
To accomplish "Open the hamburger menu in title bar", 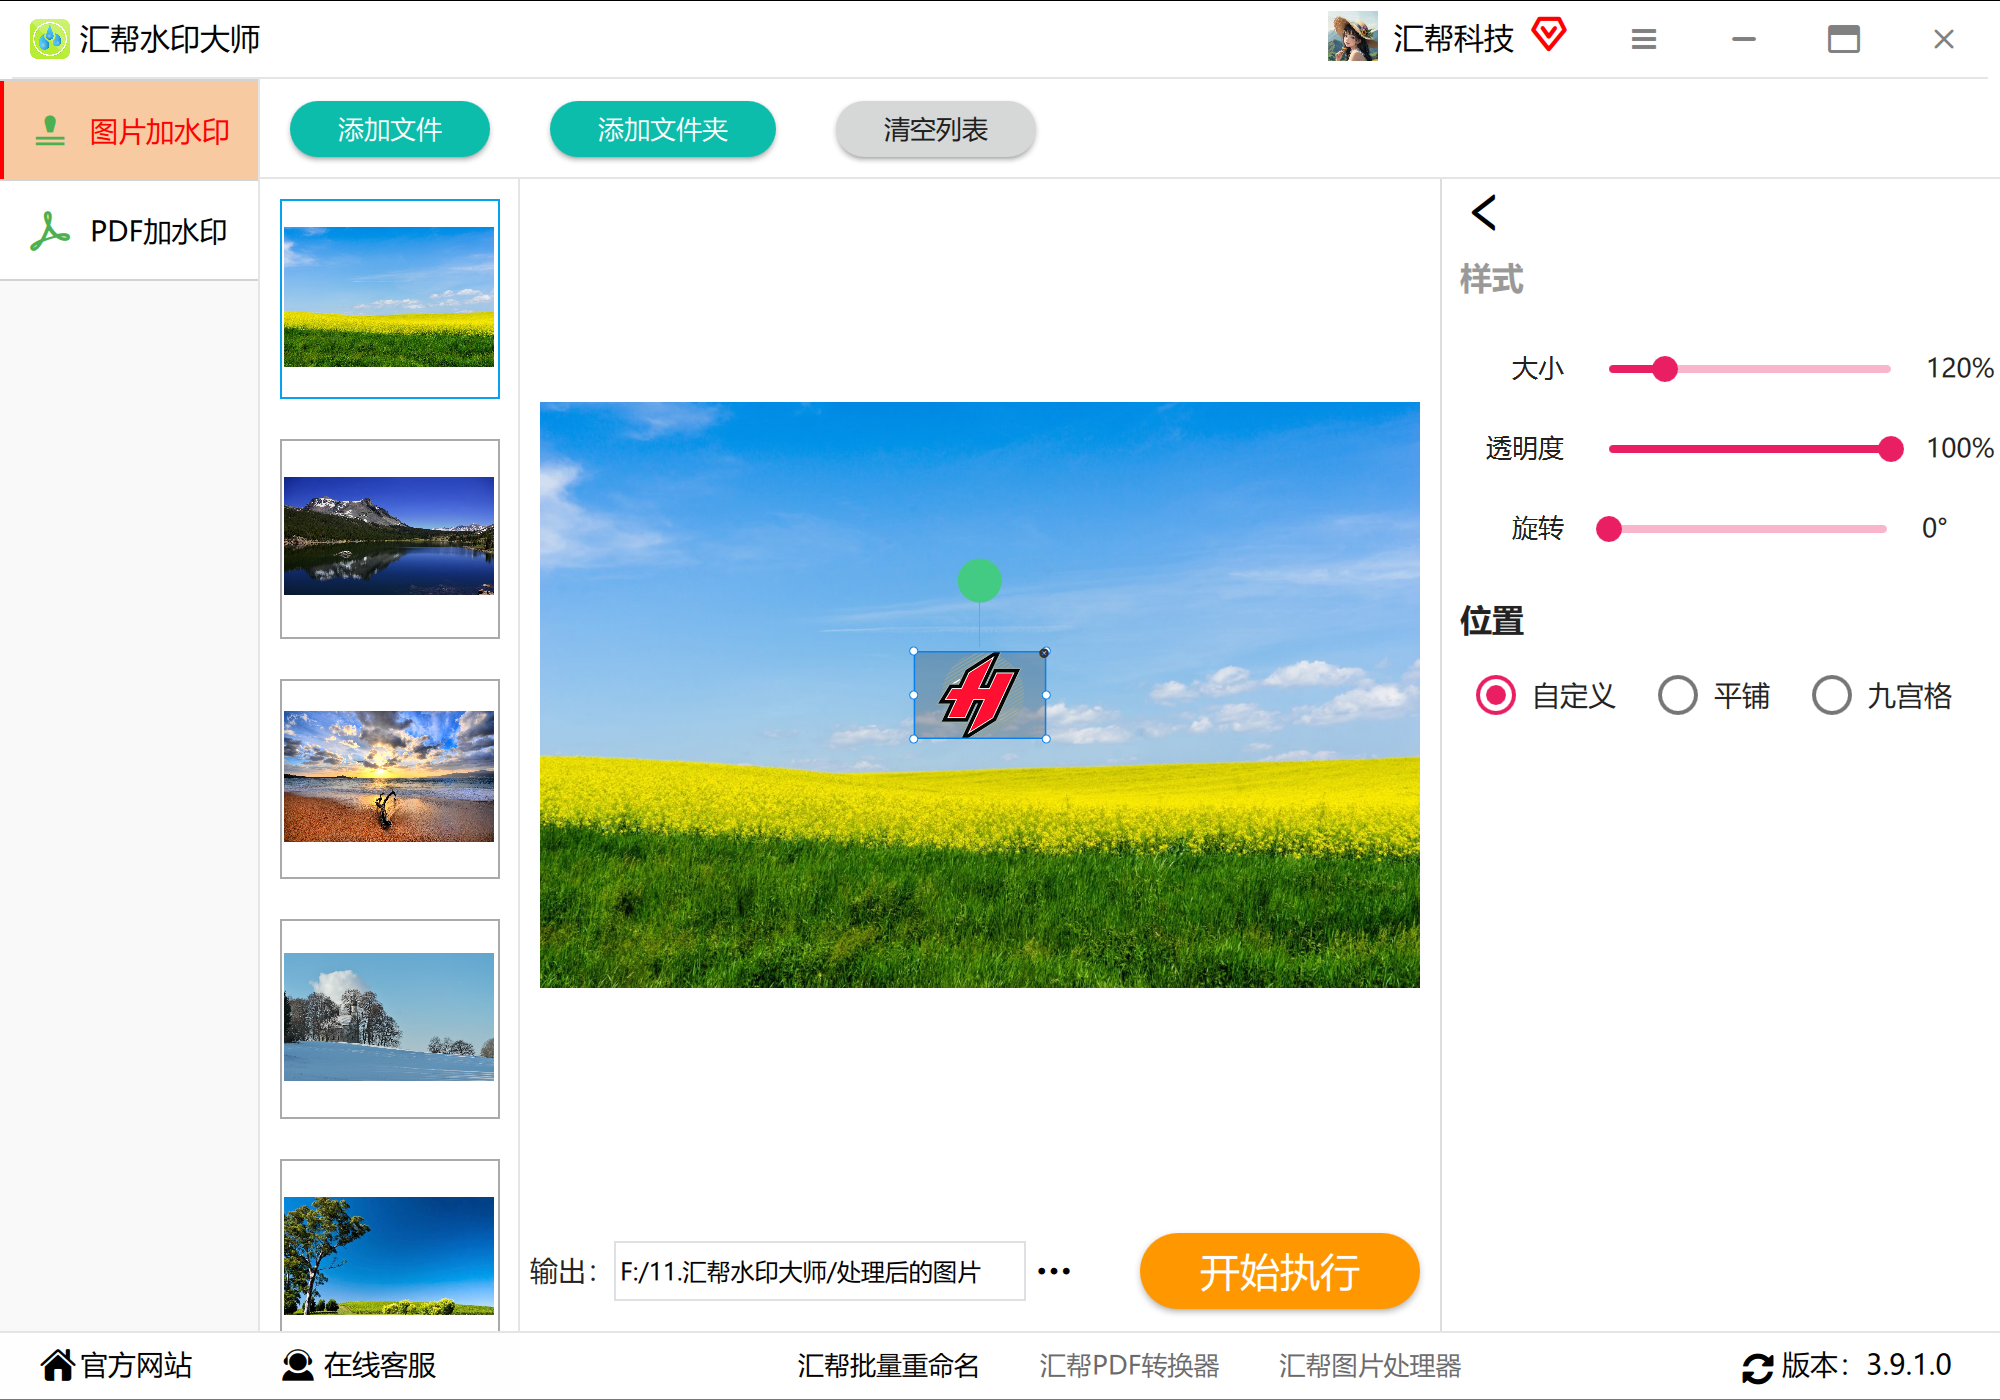I will click(x=1643, y=40).
